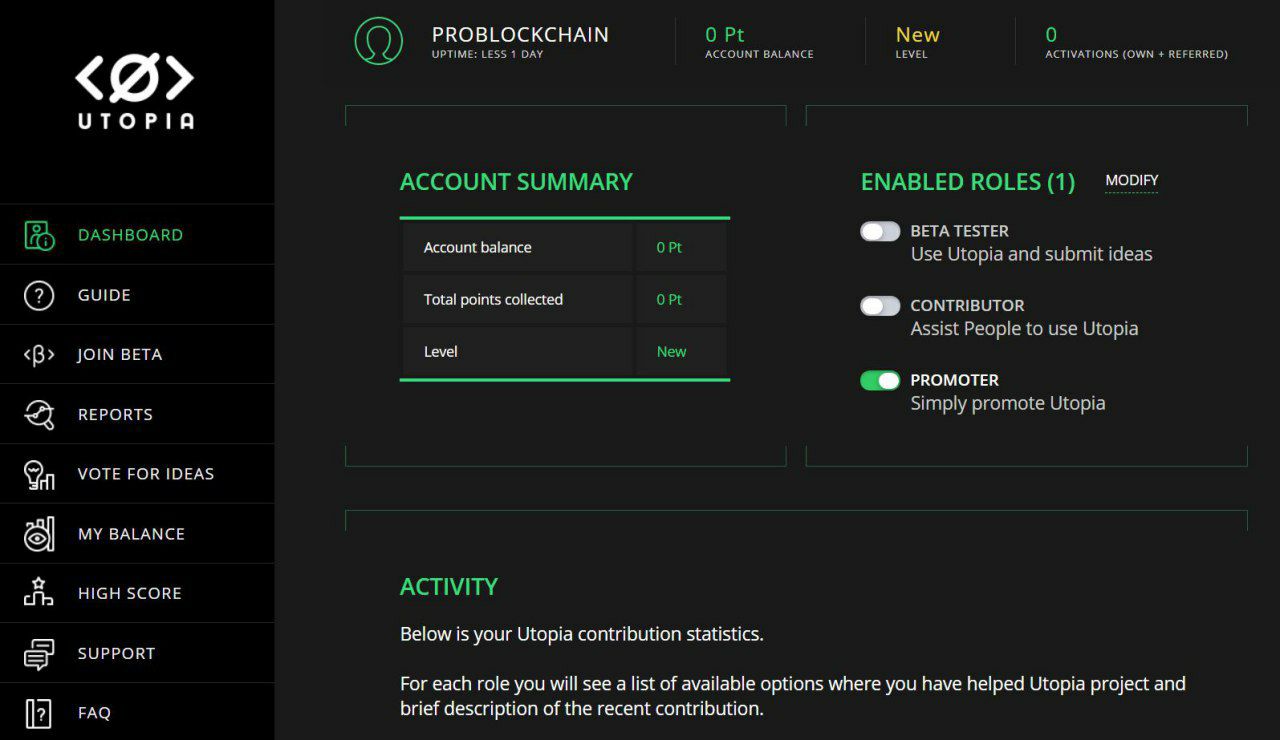
Task: Open the Reports magnifier icon
Action: click(39, 414)
